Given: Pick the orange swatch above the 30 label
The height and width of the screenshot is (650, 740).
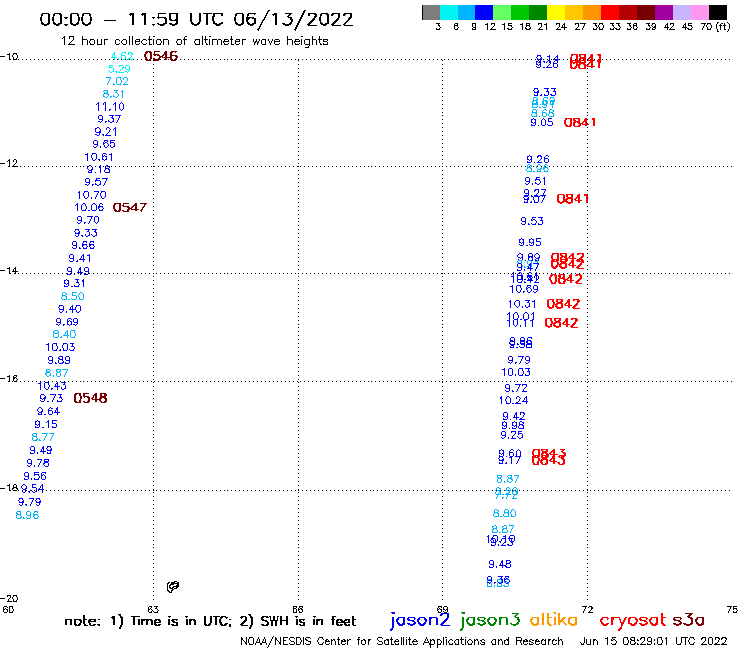Looking at the screenshot, I should pyautogui.click(x=592, y=12).
